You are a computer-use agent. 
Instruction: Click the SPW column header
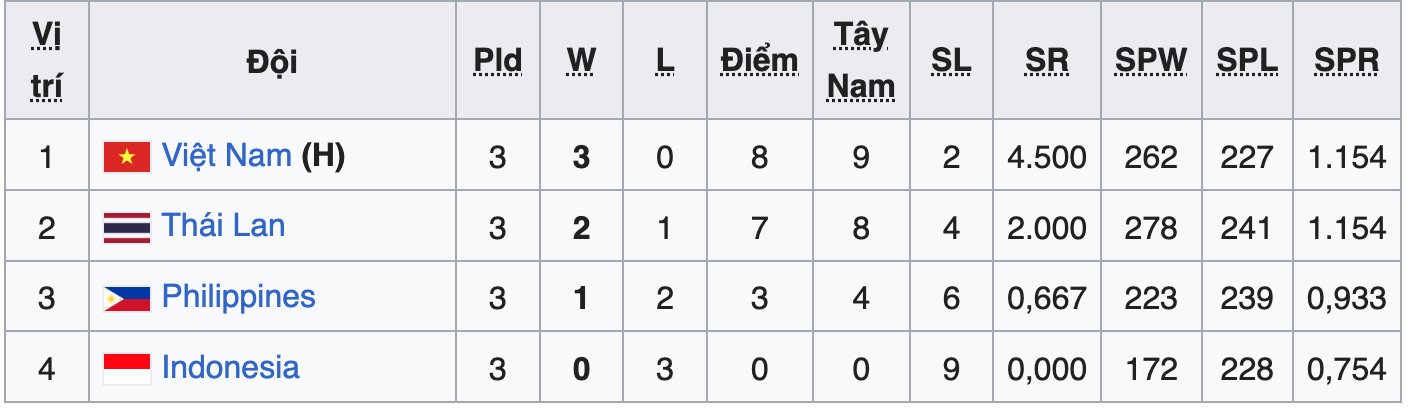(x=1150, y=62)
